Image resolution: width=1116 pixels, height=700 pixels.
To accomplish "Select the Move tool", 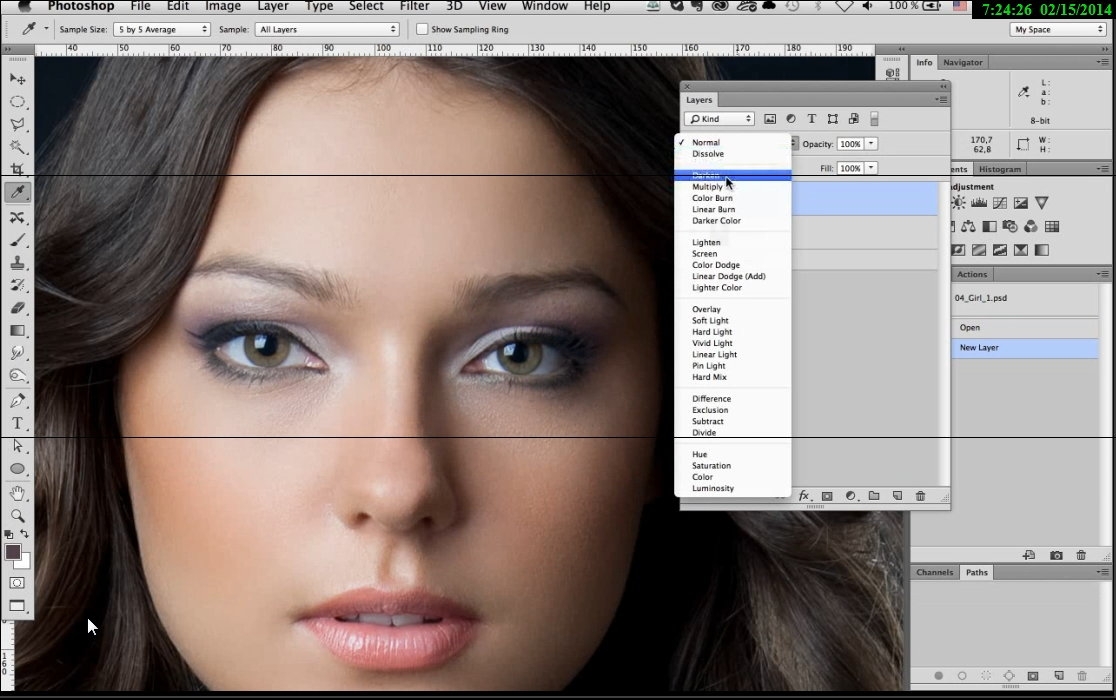I will pos(17,79).
